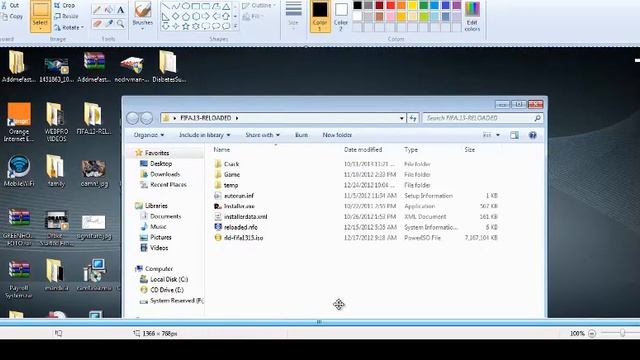640x360 pixels.
Task: Click the Brushes tool icon
Action: click(x=143, y=9)
